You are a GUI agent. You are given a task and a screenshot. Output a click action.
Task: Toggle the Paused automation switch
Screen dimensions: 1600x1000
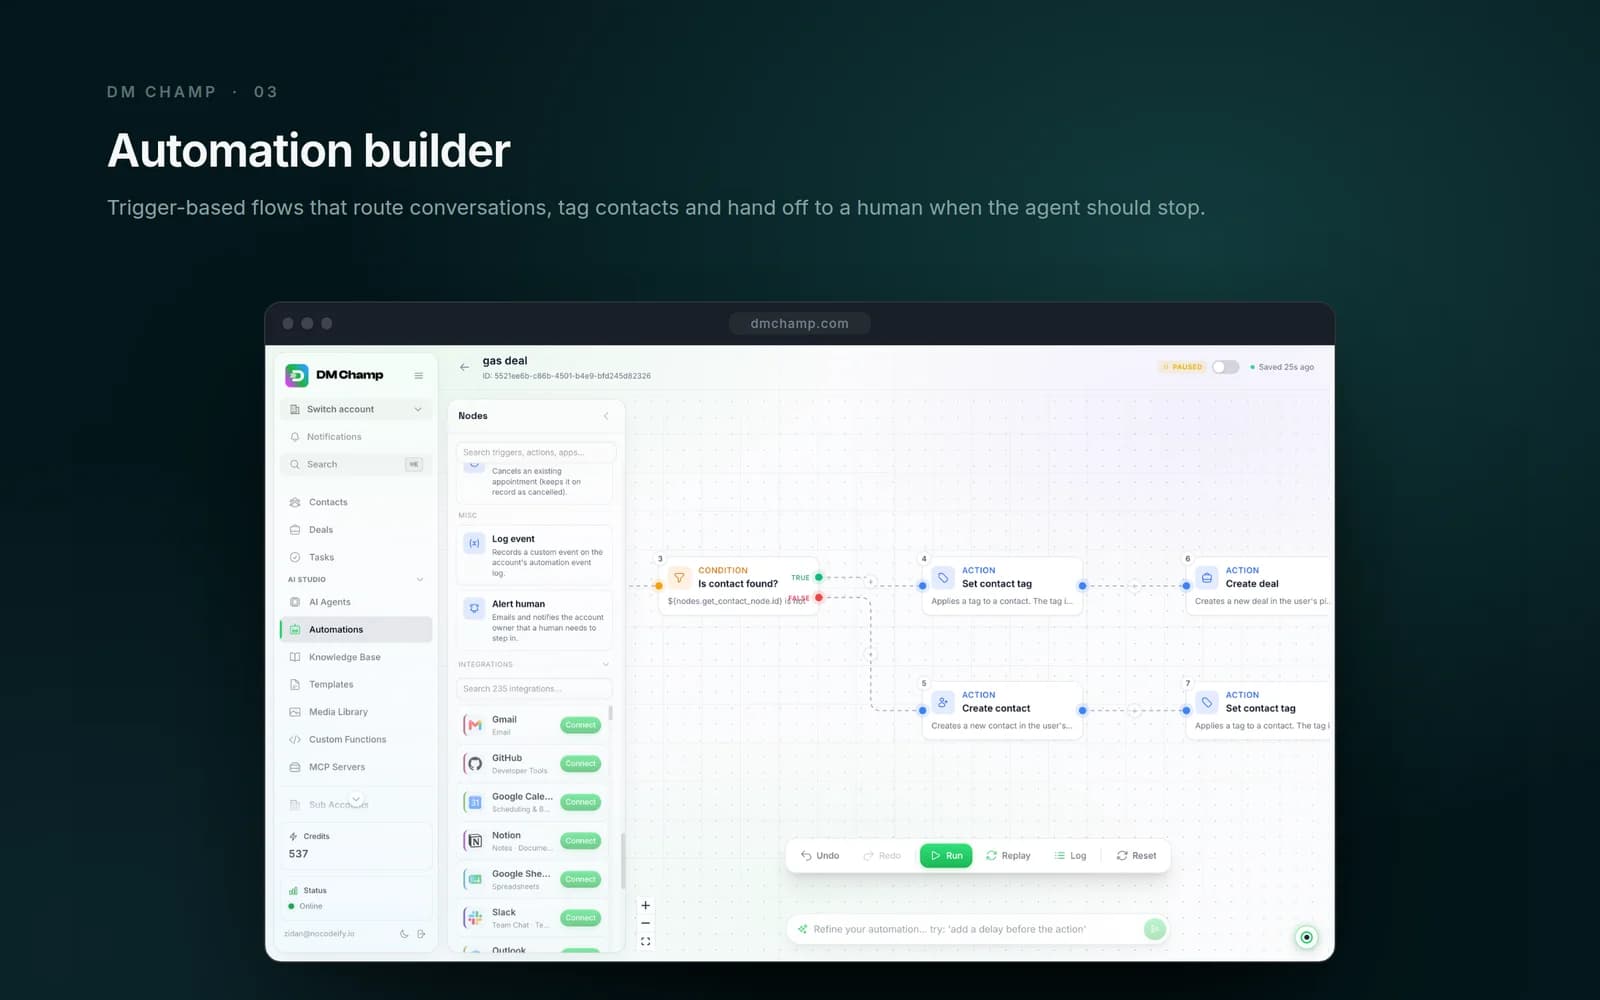[x=1225, y=367]
